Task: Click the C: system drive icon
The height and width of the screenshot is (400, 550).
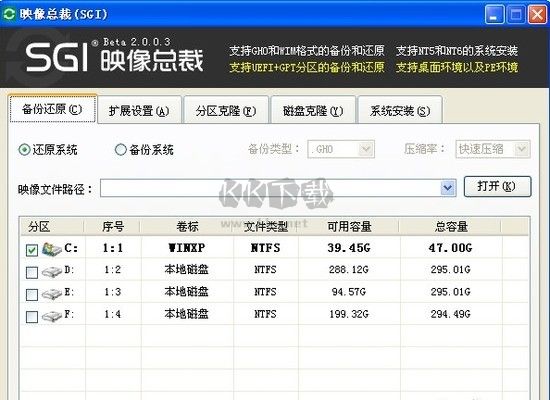Action: (x=52, y=249)
